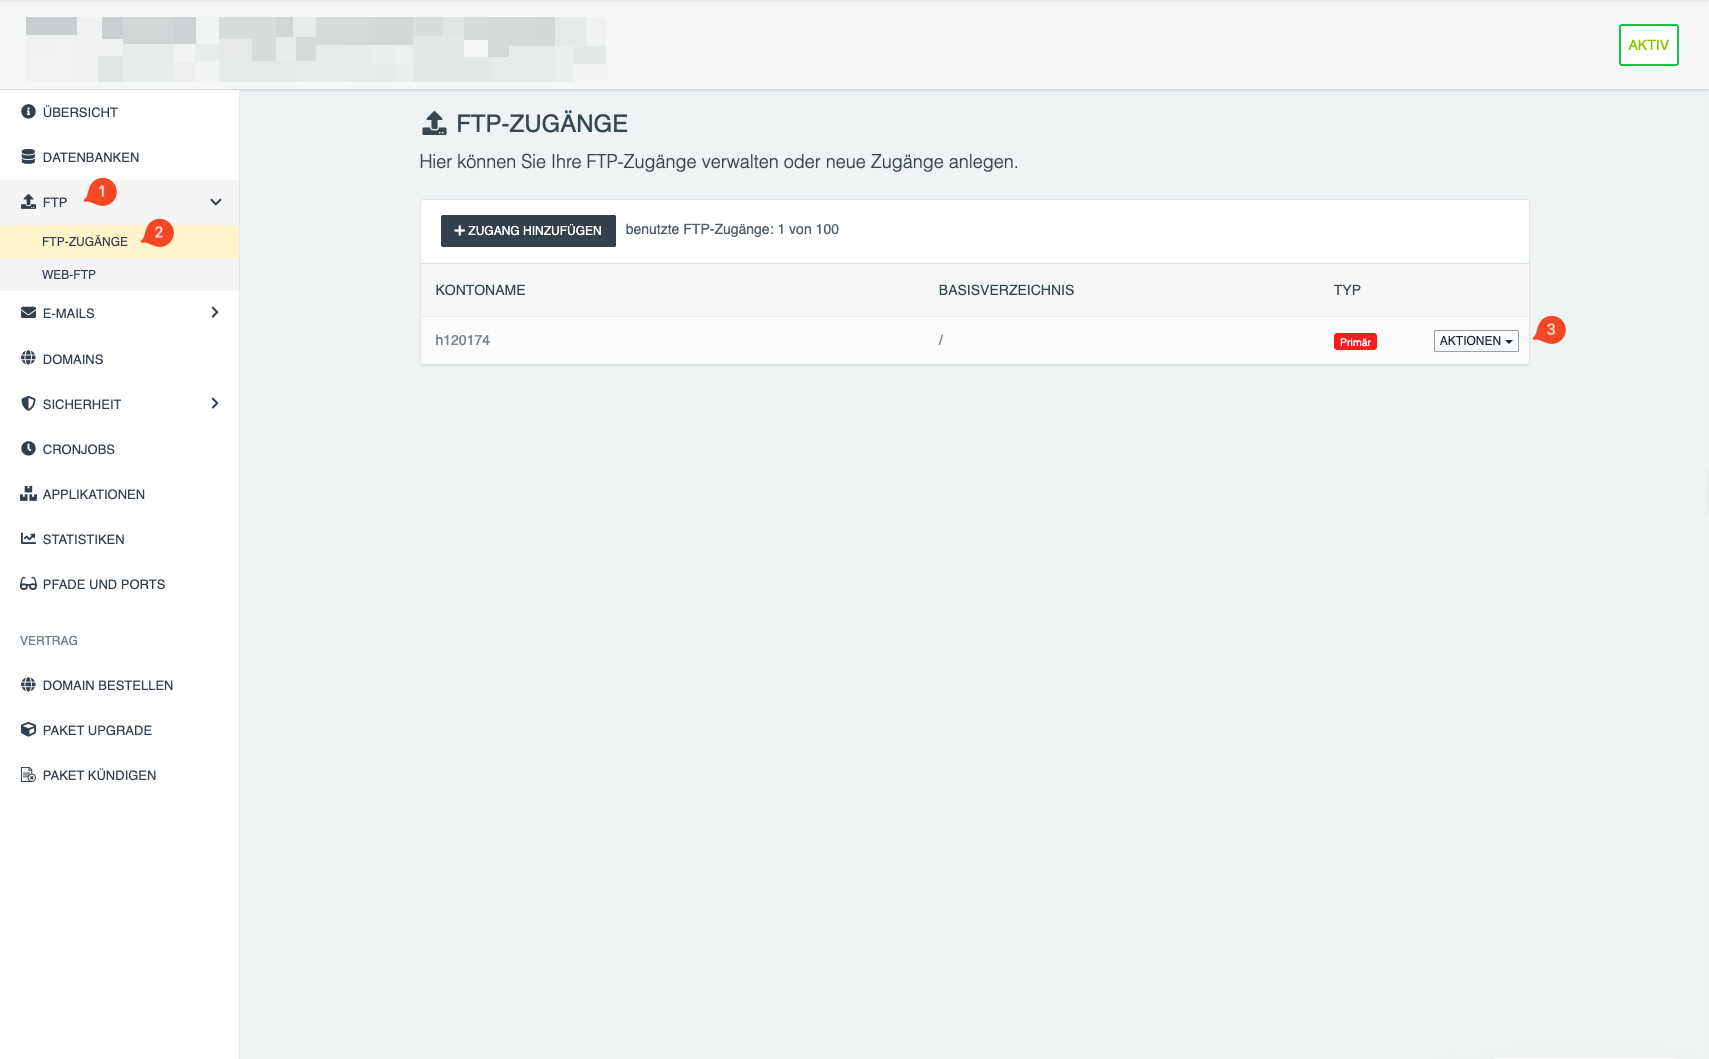Click the chart icon next to Statistiken

tap(28, 539)
